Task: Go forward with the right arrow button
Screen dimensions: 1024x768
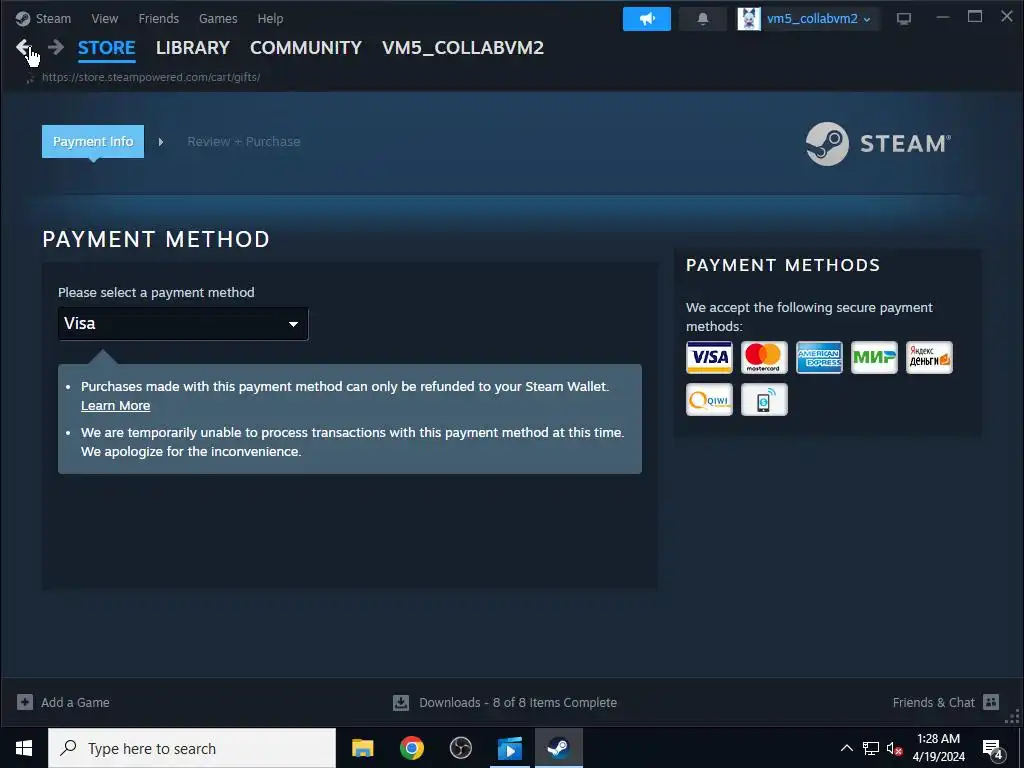Action: pyautogui.click(x=56, y=47)
